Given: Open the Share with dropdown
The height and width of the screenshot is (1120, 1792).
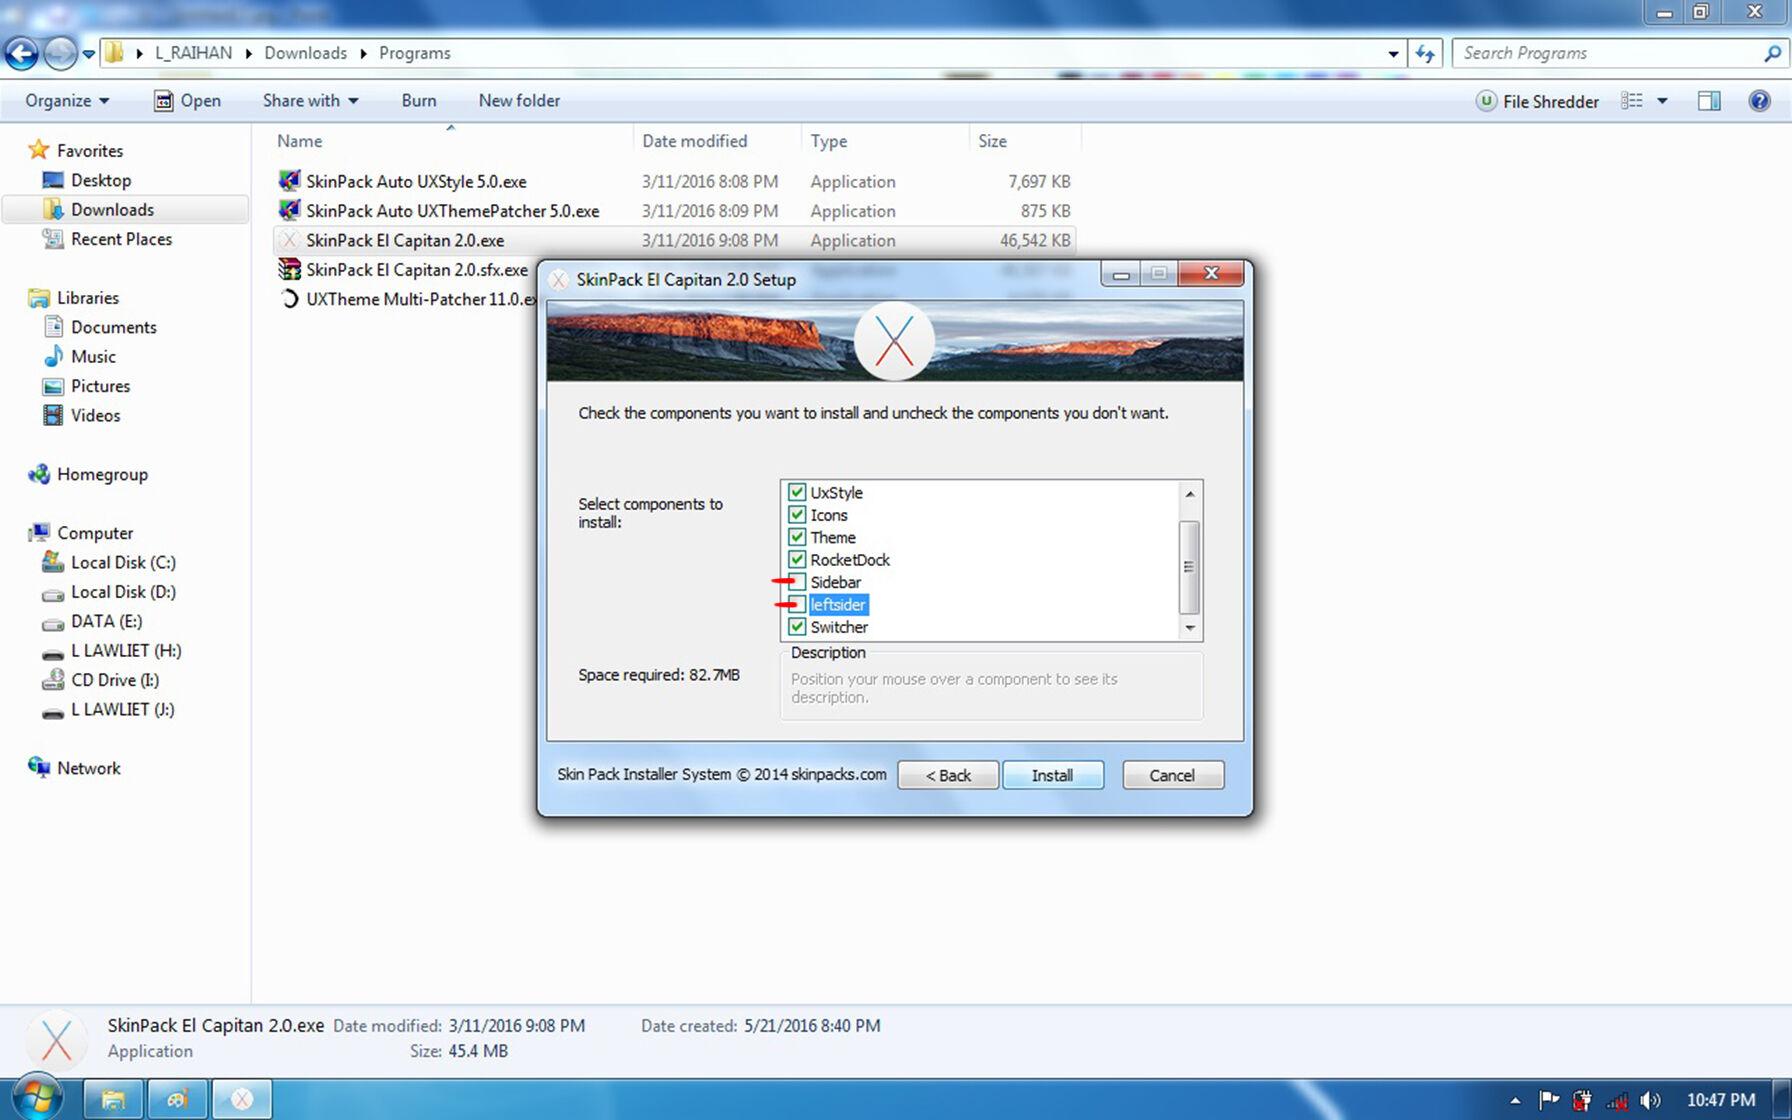Looking at the screenshot, I should point(310,101).
